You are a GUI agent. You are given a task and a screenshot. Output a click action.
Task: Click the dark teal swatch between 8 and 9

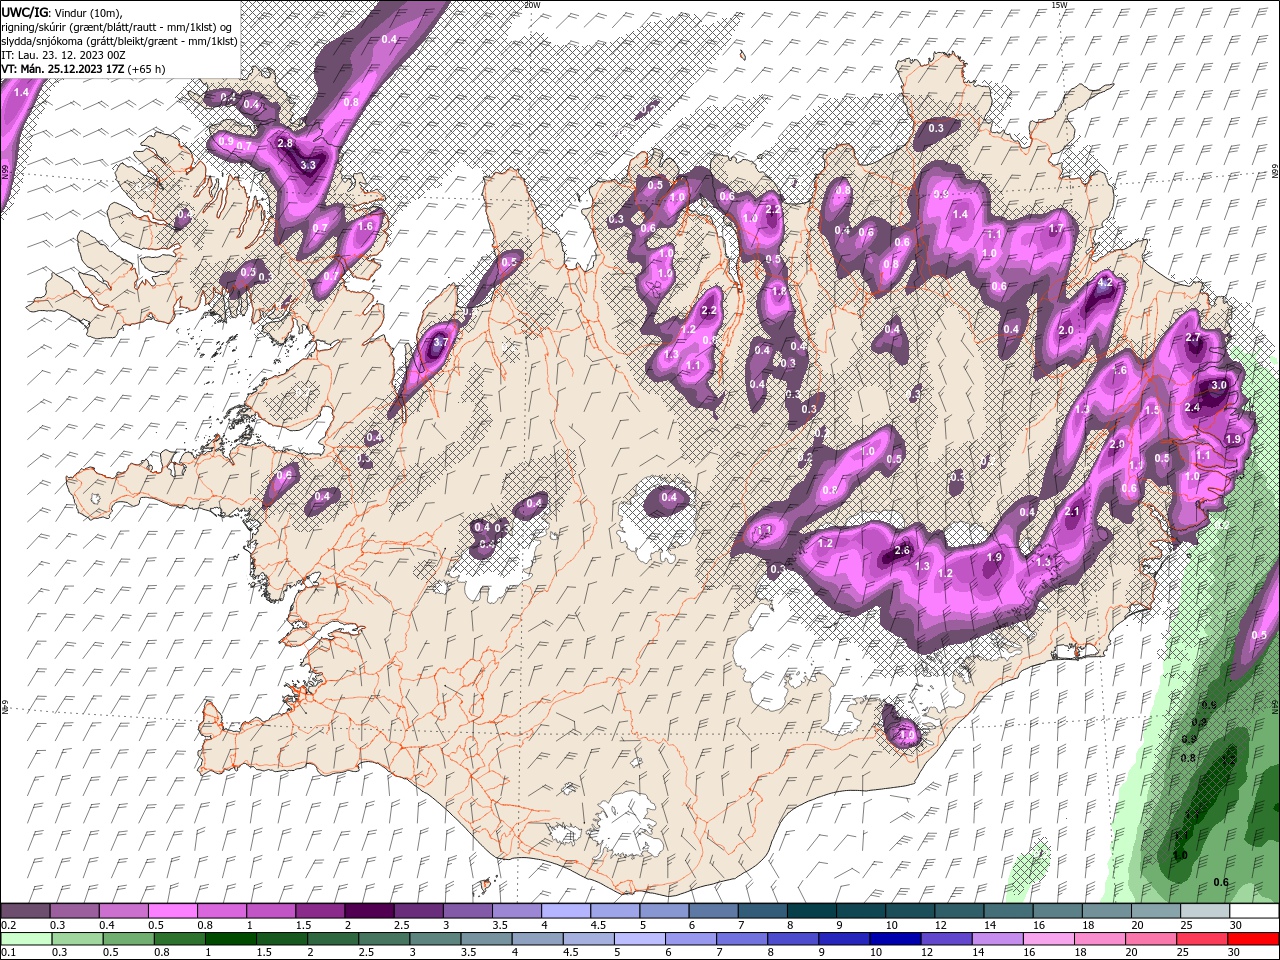pyautogui.click(x=811, y=911)
